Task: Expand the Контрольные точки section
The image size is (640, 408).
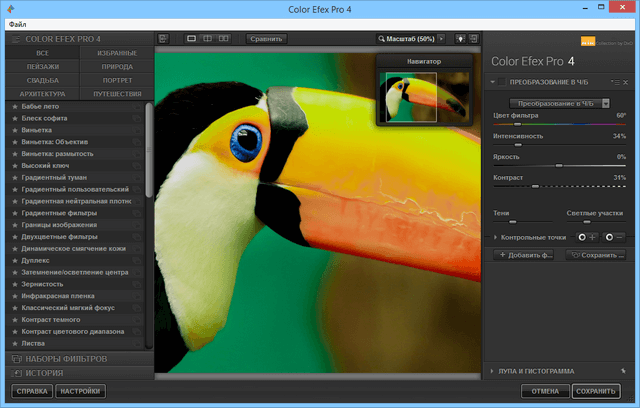Action: 497,237
